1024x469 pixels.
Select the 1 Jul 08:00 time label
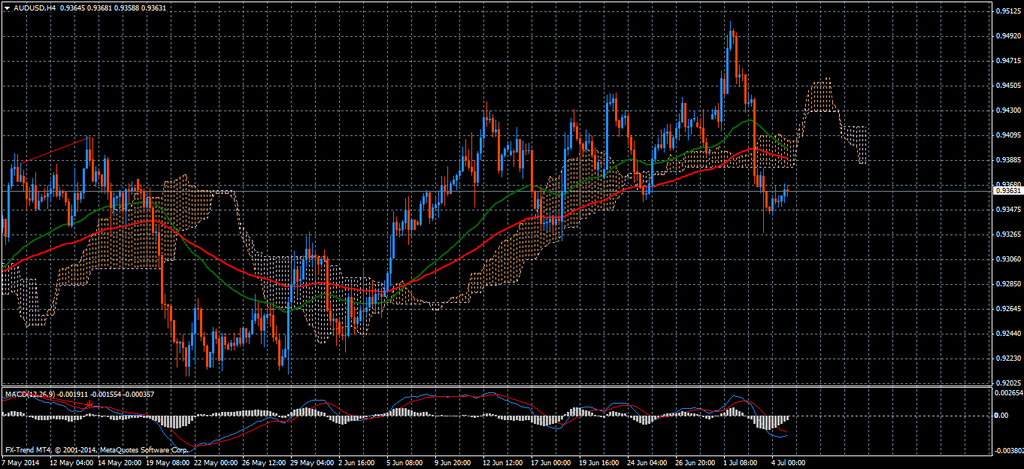coord(742,463)
